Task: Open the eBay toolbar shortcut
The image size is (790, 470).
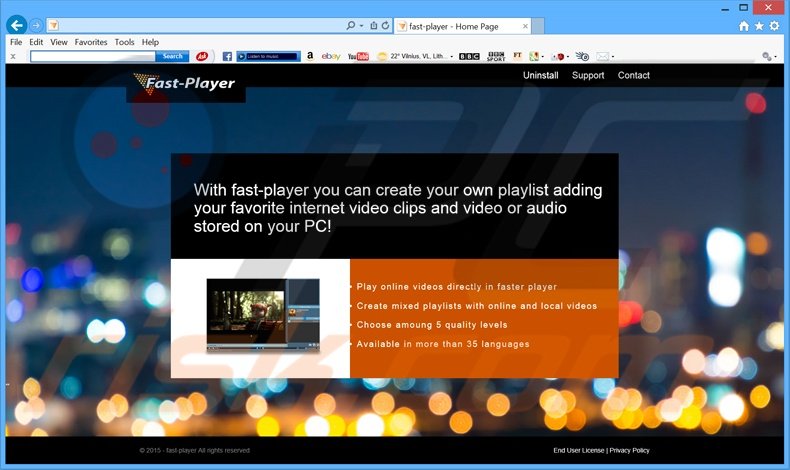Action: 331,56
